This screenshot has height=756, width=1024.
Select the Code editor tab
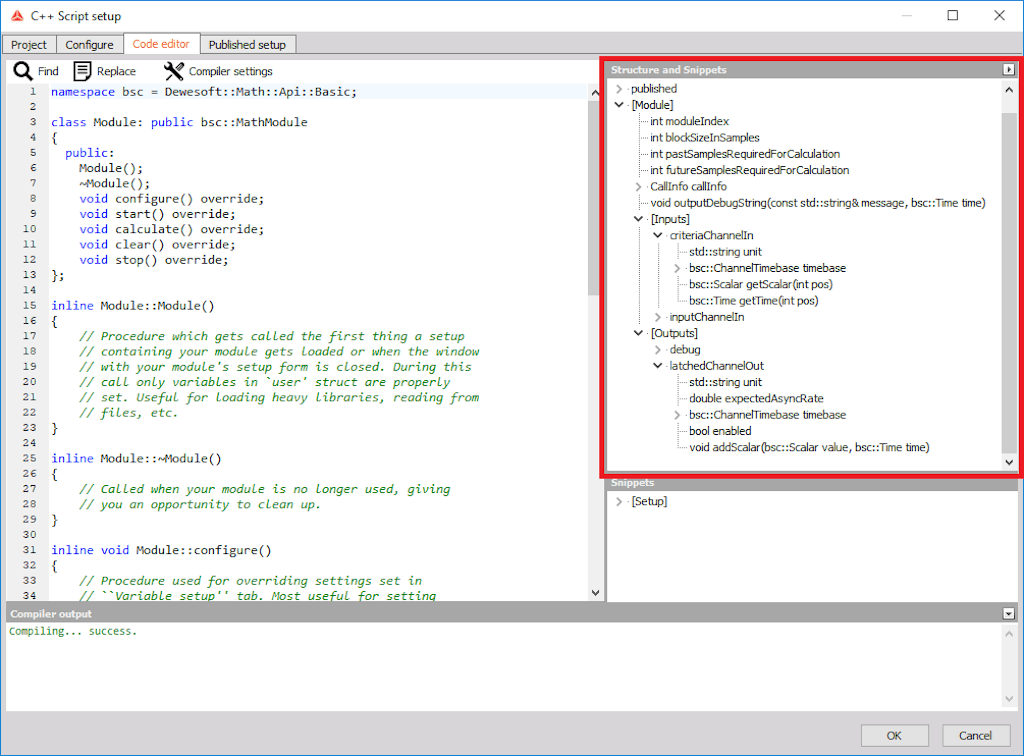tap(161, 44)
